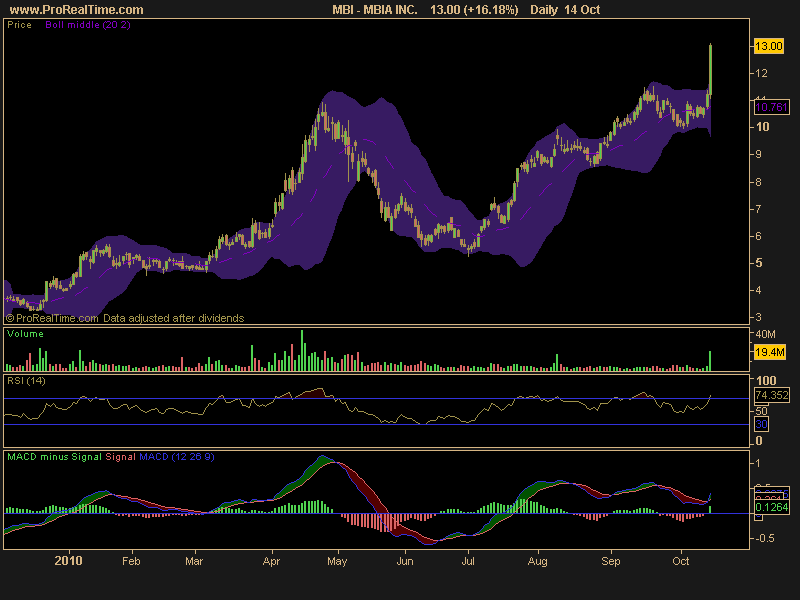Click the MBI - MBIA INC. title
The width and height of the screenshot is (800, 600).
[374, 10]
